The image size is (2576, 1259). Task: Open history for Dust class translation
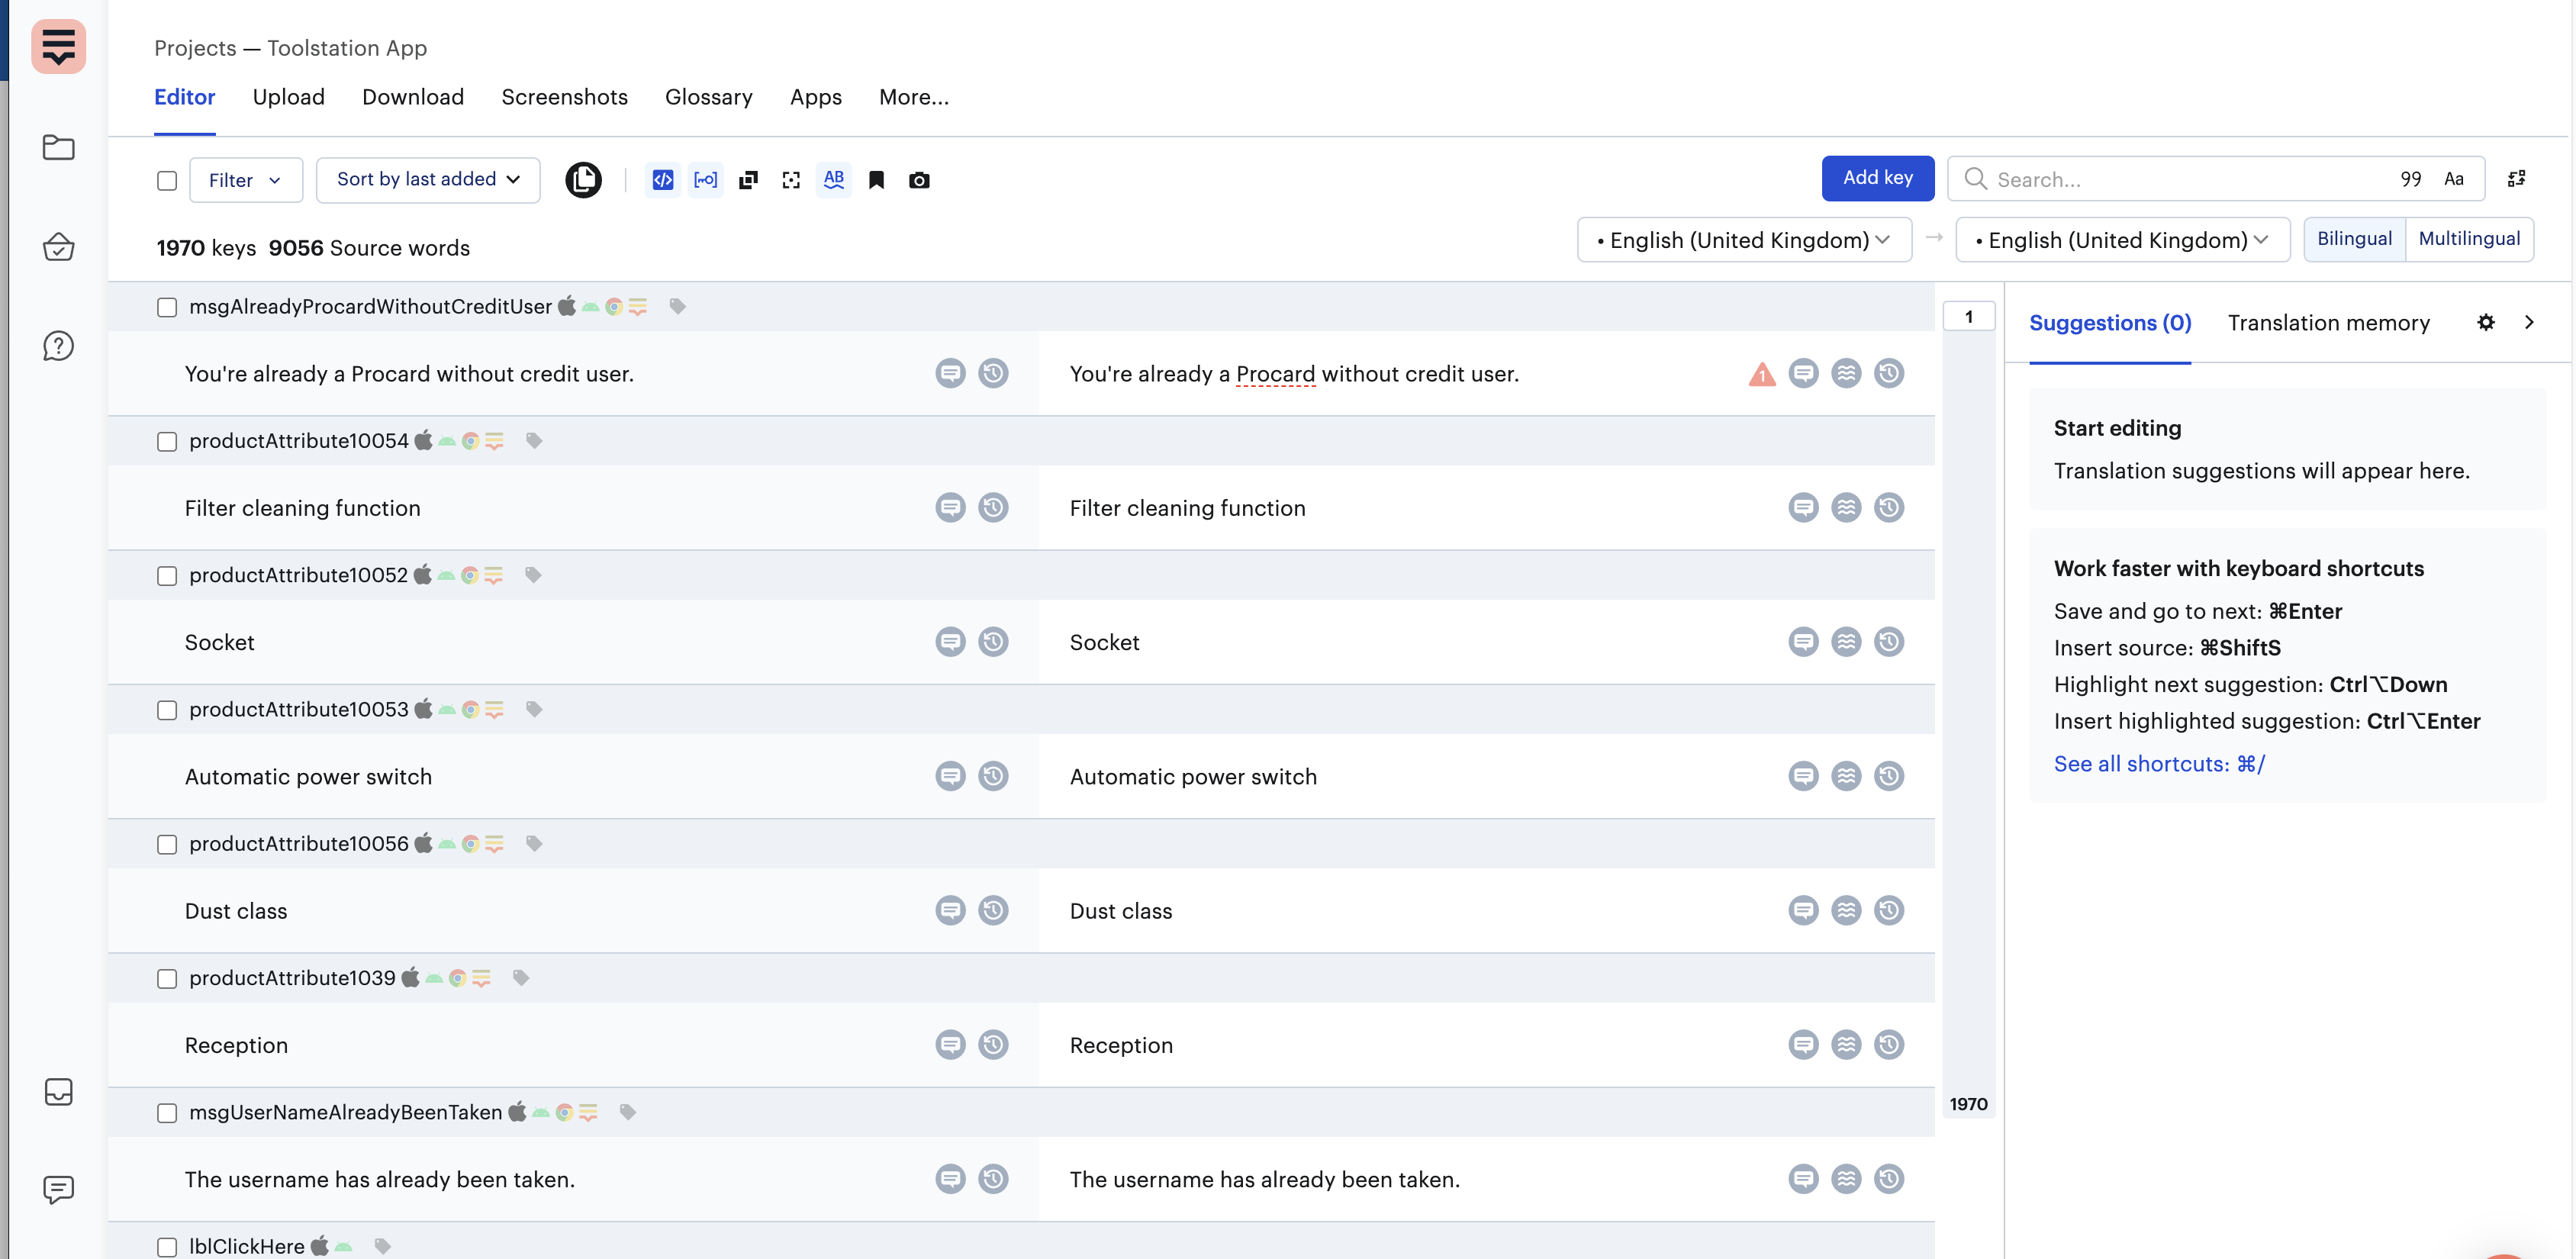pos(1888,910)
